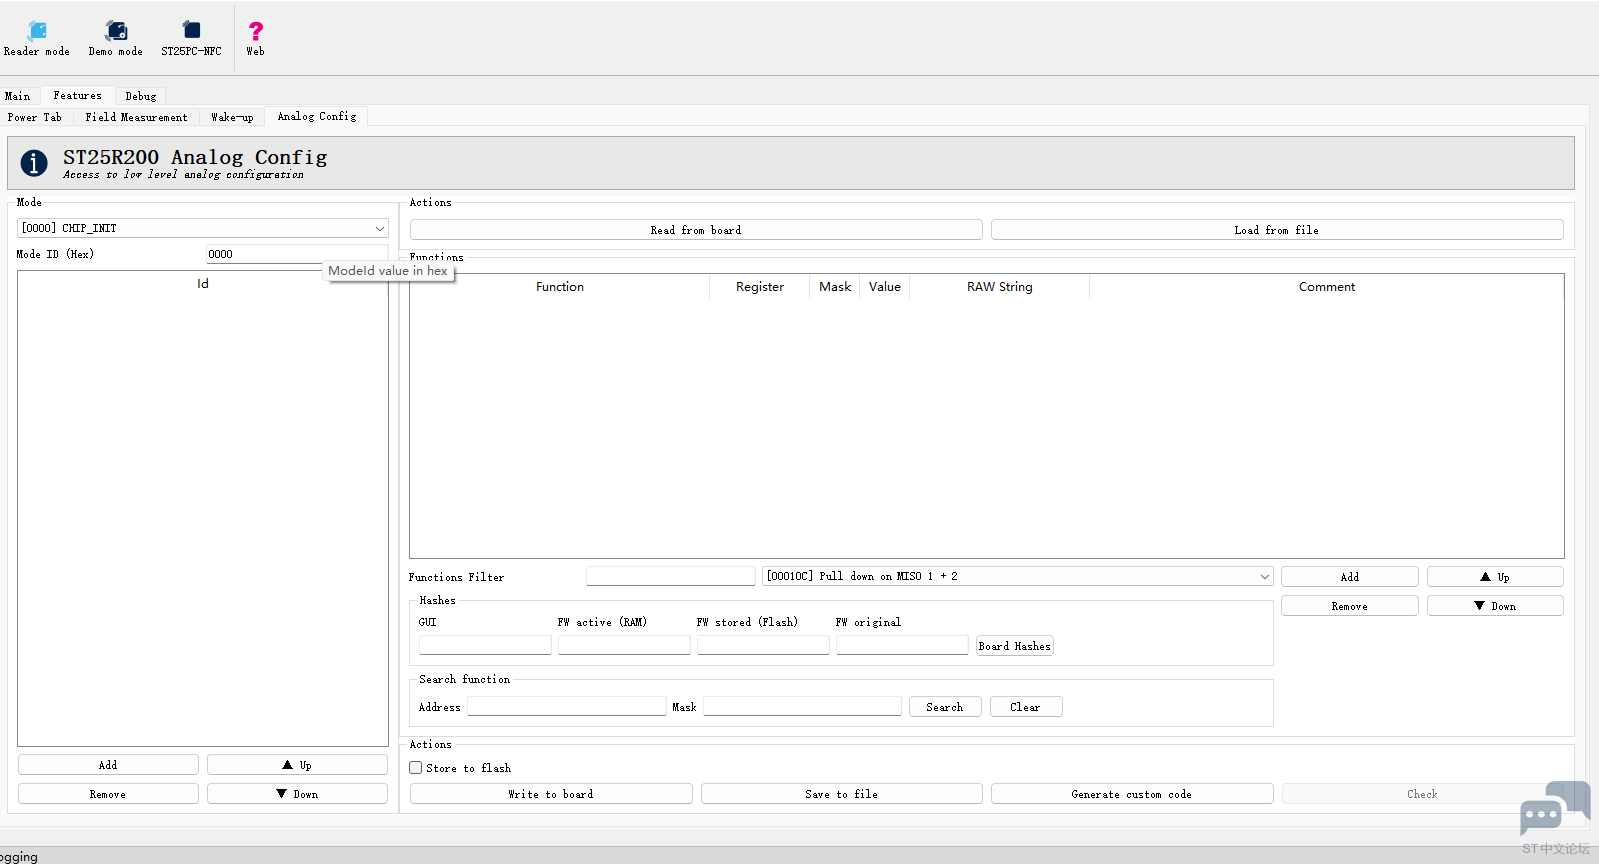Move the function Down in the list

point(1495,606)
